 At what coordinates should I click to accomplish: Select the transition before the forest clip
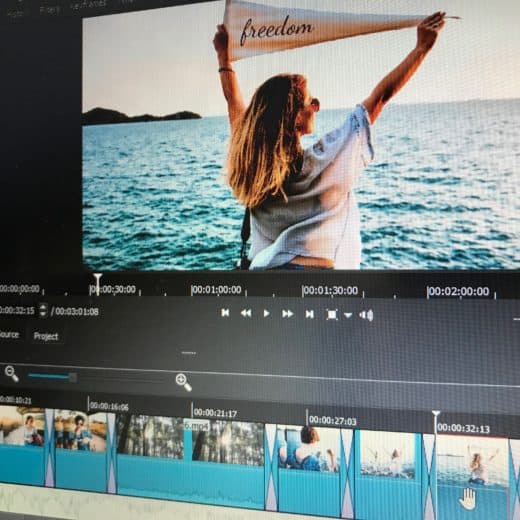click(112, 453)
